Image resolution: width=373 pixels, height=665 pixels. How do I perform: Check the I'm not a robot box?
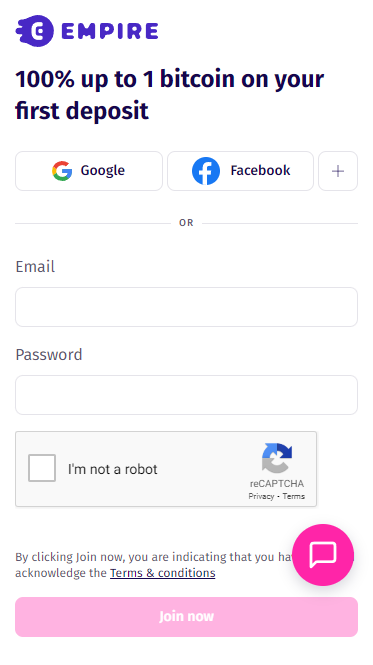click(42, 468)
